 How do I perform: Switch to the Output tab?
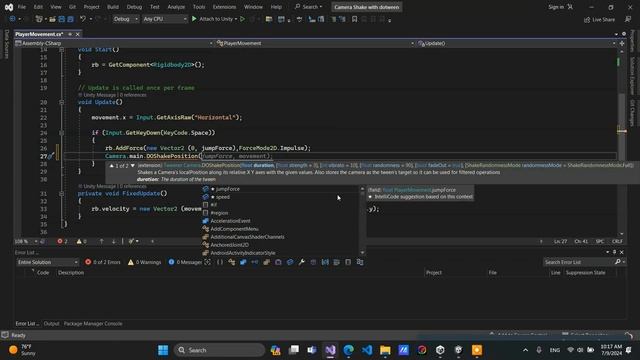coord(51,324)
